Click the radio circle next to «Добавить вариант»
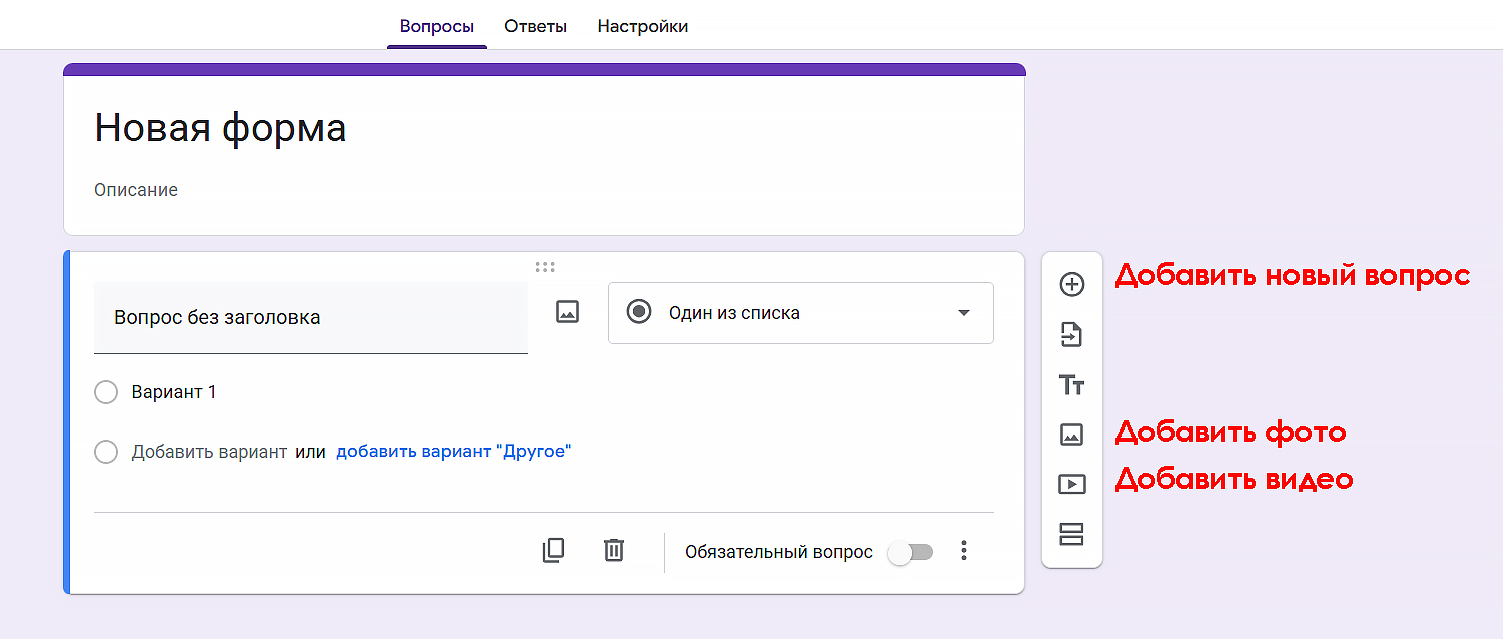The image size is (1503, 639). tap(106, 452)
